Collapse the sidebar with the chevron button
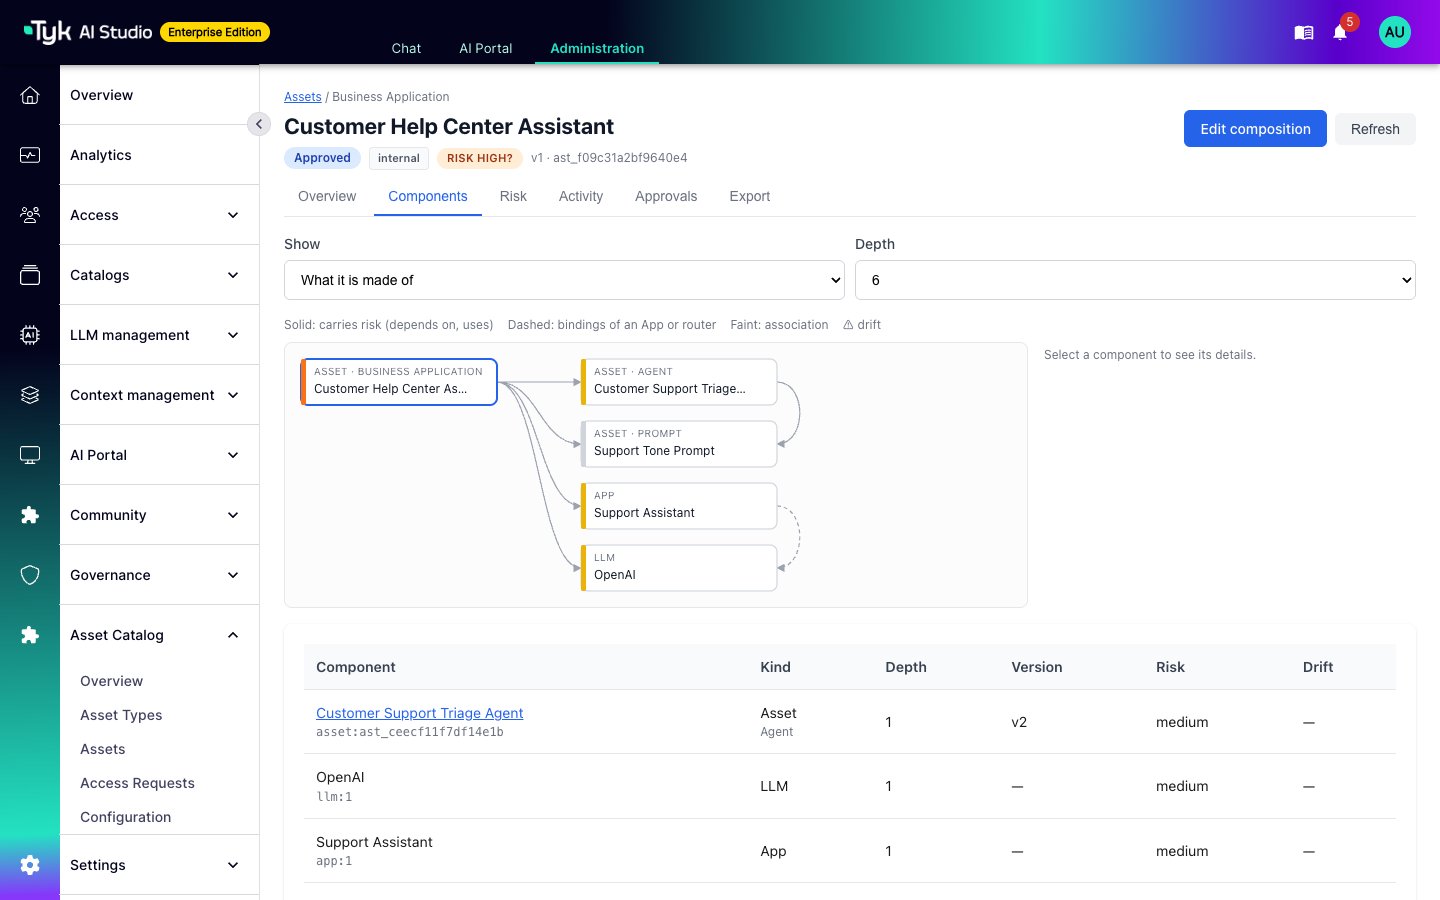Screen dimensions: 1440x900 (x=259, y=124)
